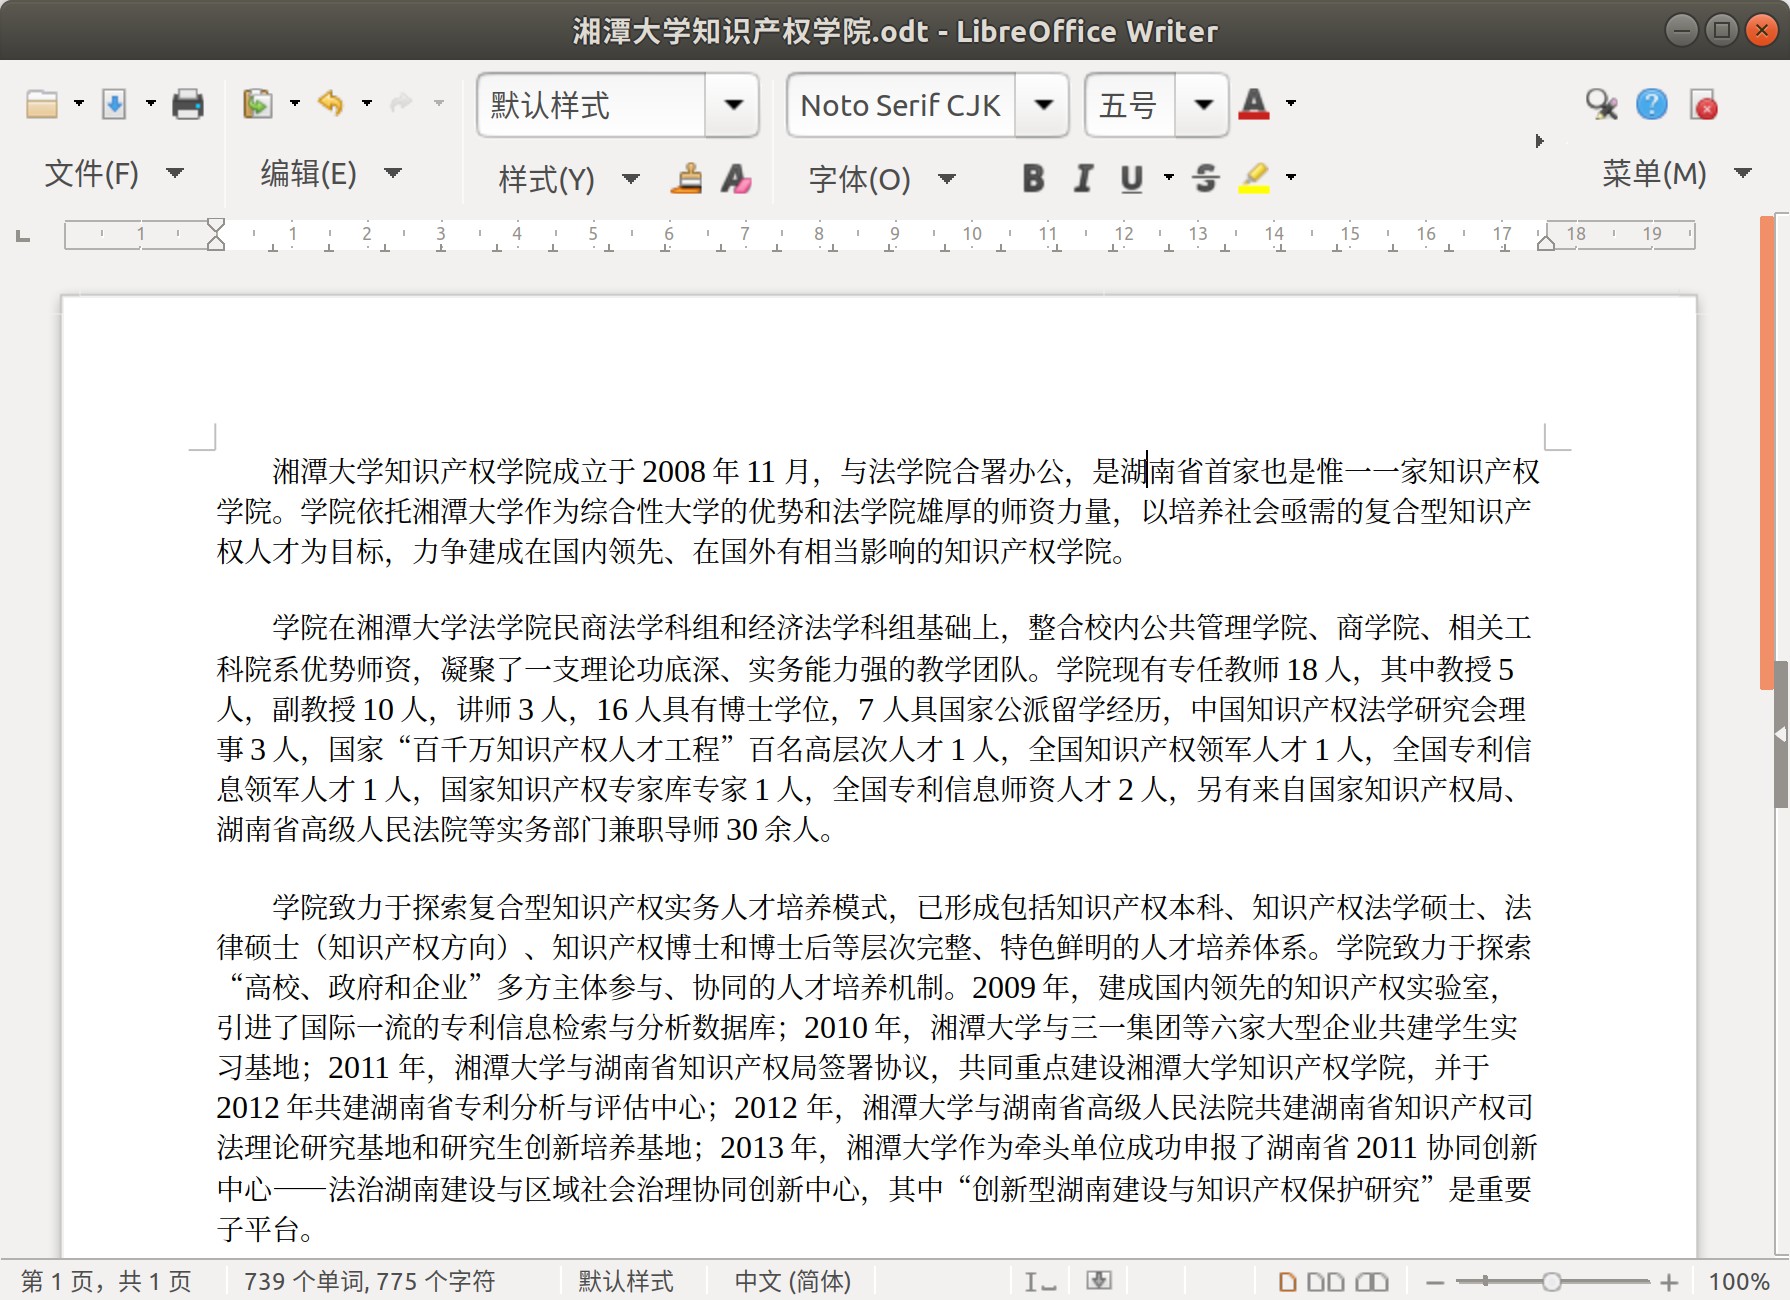Zoom out with the minus button
Viewport: 1790px width, 1300px height.
pyautogui.click(x=1435, y=1282)
